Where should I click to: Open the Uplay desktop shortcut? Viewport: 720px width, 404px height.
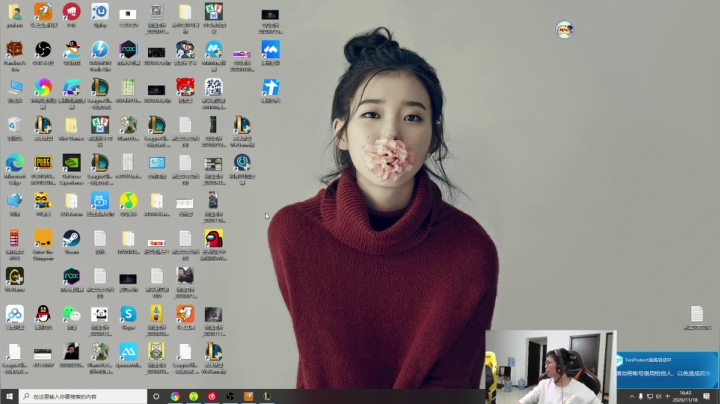click(100, 12)
